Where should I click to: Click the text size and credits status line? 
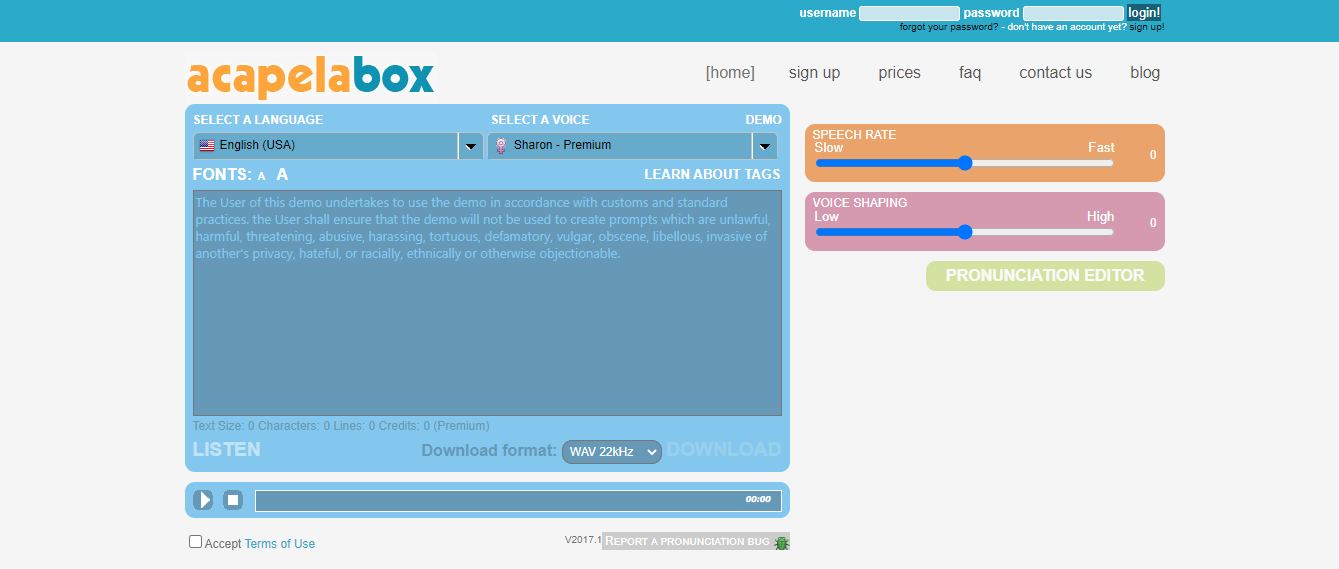click(x=341, y=426)
